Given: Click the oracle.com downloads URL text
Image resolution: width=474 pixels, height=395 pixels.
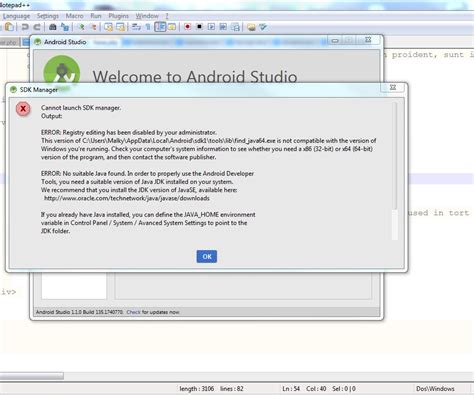Looking at the screenshot, I should [127, 198].
